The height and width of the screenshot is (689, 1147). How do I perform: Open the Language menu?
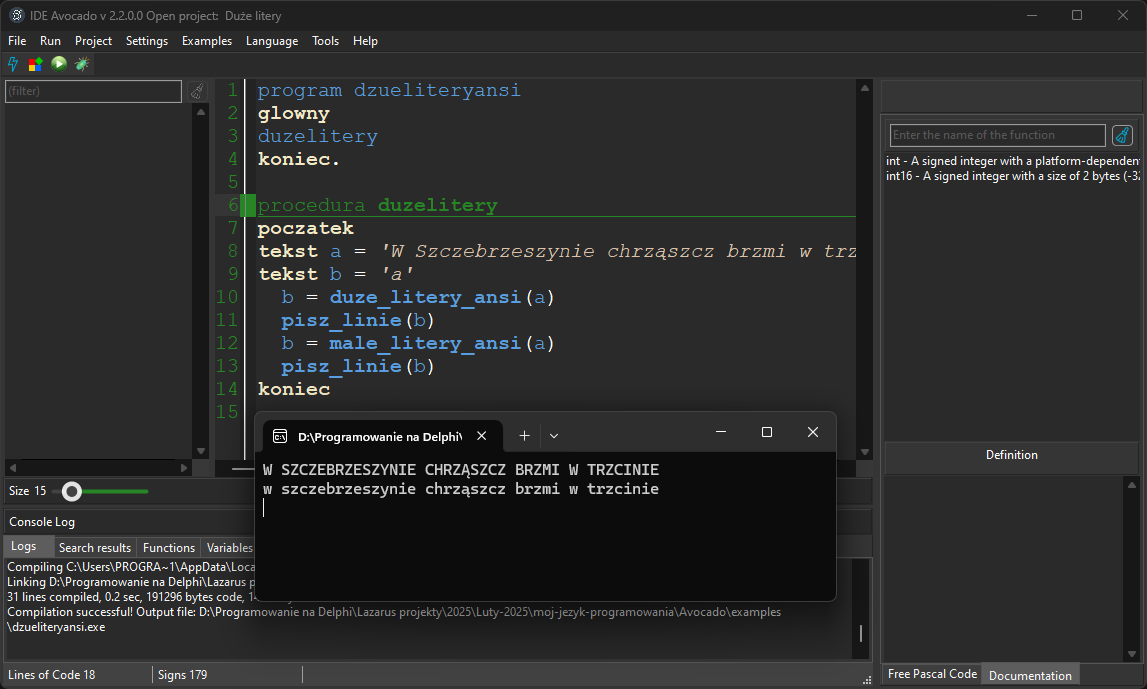point(272,41)
